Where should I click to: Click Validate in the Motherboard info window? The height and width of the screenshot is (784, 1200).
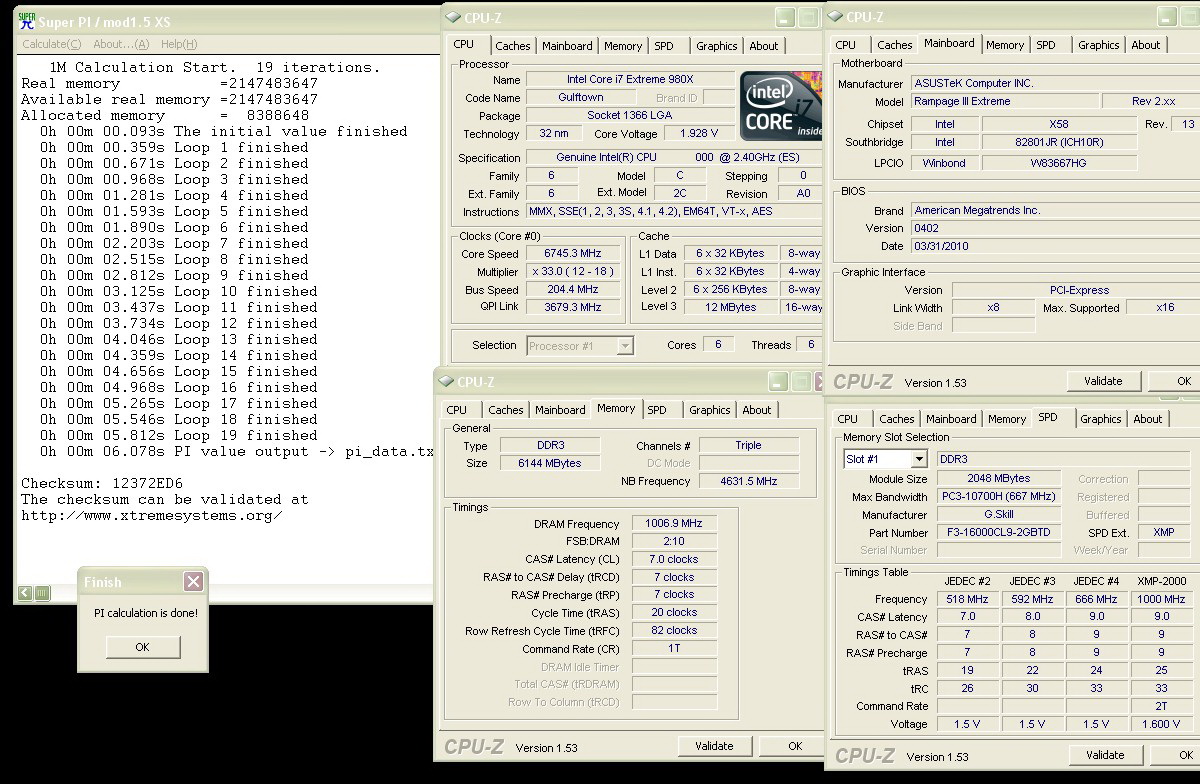coord(1103,381)
